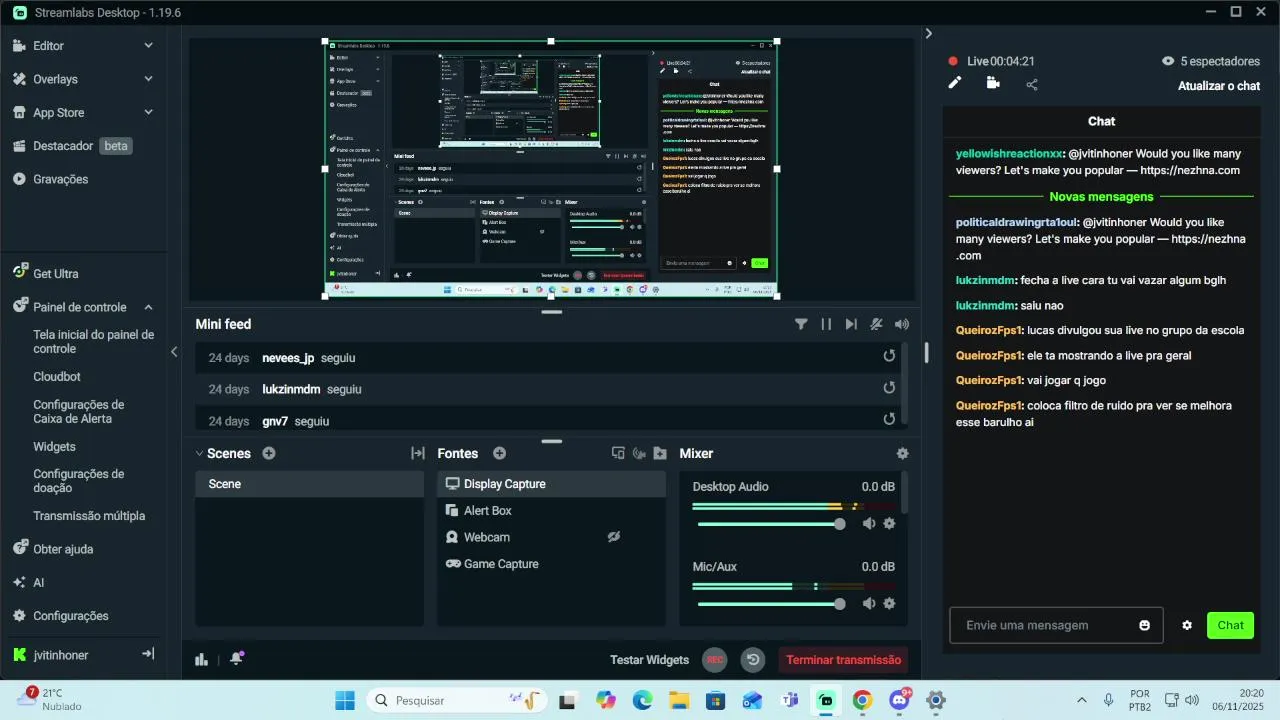Screen dimensions: 1280x720
Task: Replay the lukzinmdm follow alert
Action: (889, 388)
